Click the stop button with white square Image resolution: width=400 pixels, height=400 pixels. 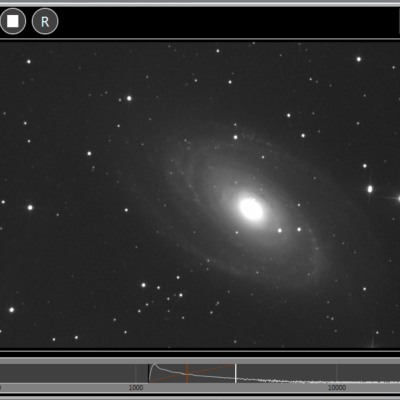[13, 21]
